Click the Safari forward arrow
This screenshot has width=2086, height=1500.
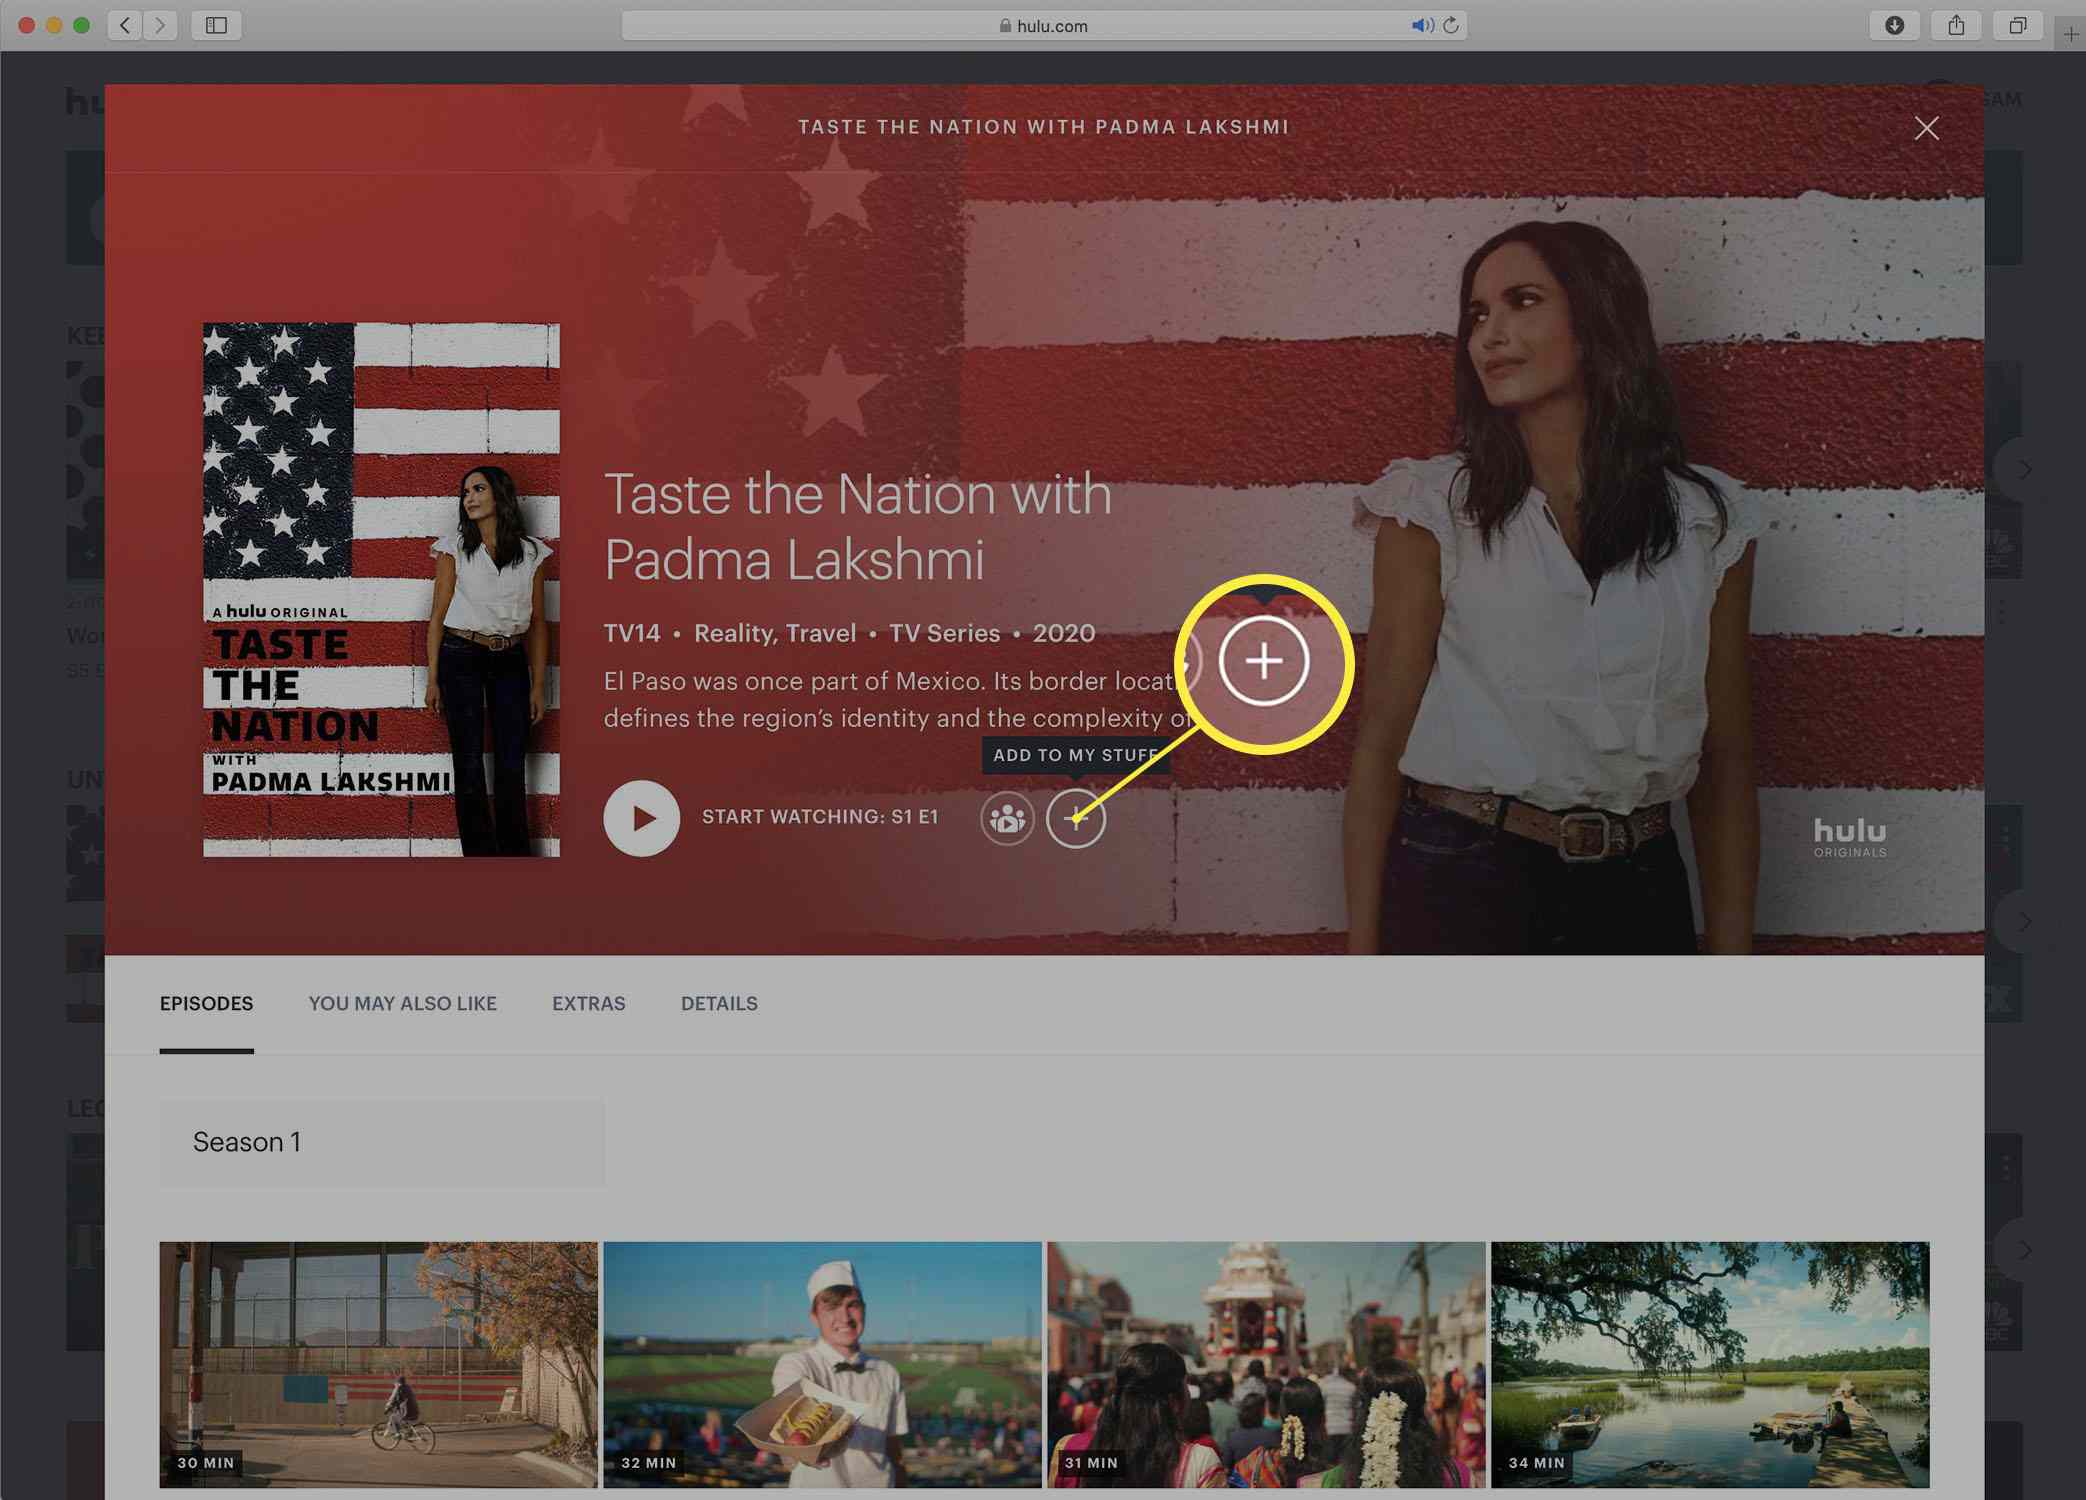click(x=160, y=25)
